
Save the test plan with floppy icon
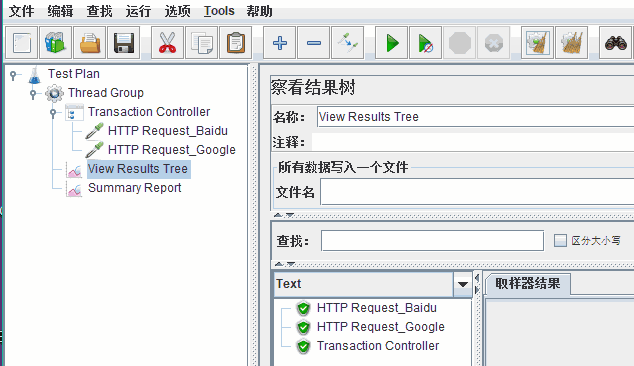(123, 43)
